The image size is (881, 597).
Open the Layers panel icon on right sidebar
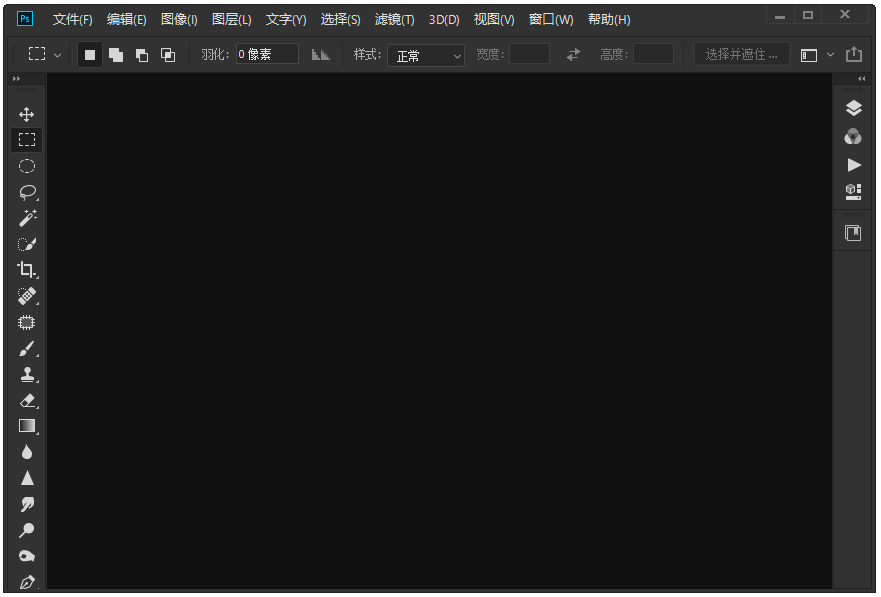point(852,107)
